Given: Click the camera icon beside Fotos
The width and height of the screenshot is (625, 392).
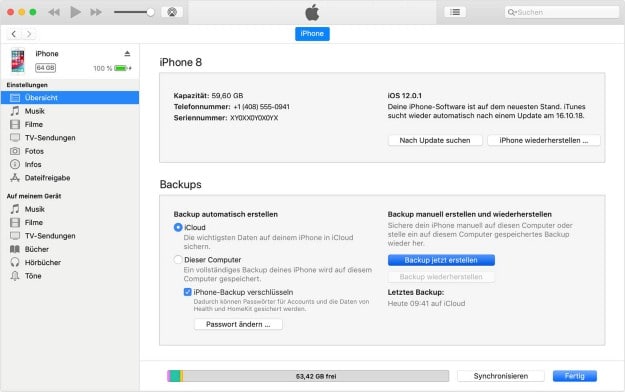Looking at the screenshot, I should point(15,151).
